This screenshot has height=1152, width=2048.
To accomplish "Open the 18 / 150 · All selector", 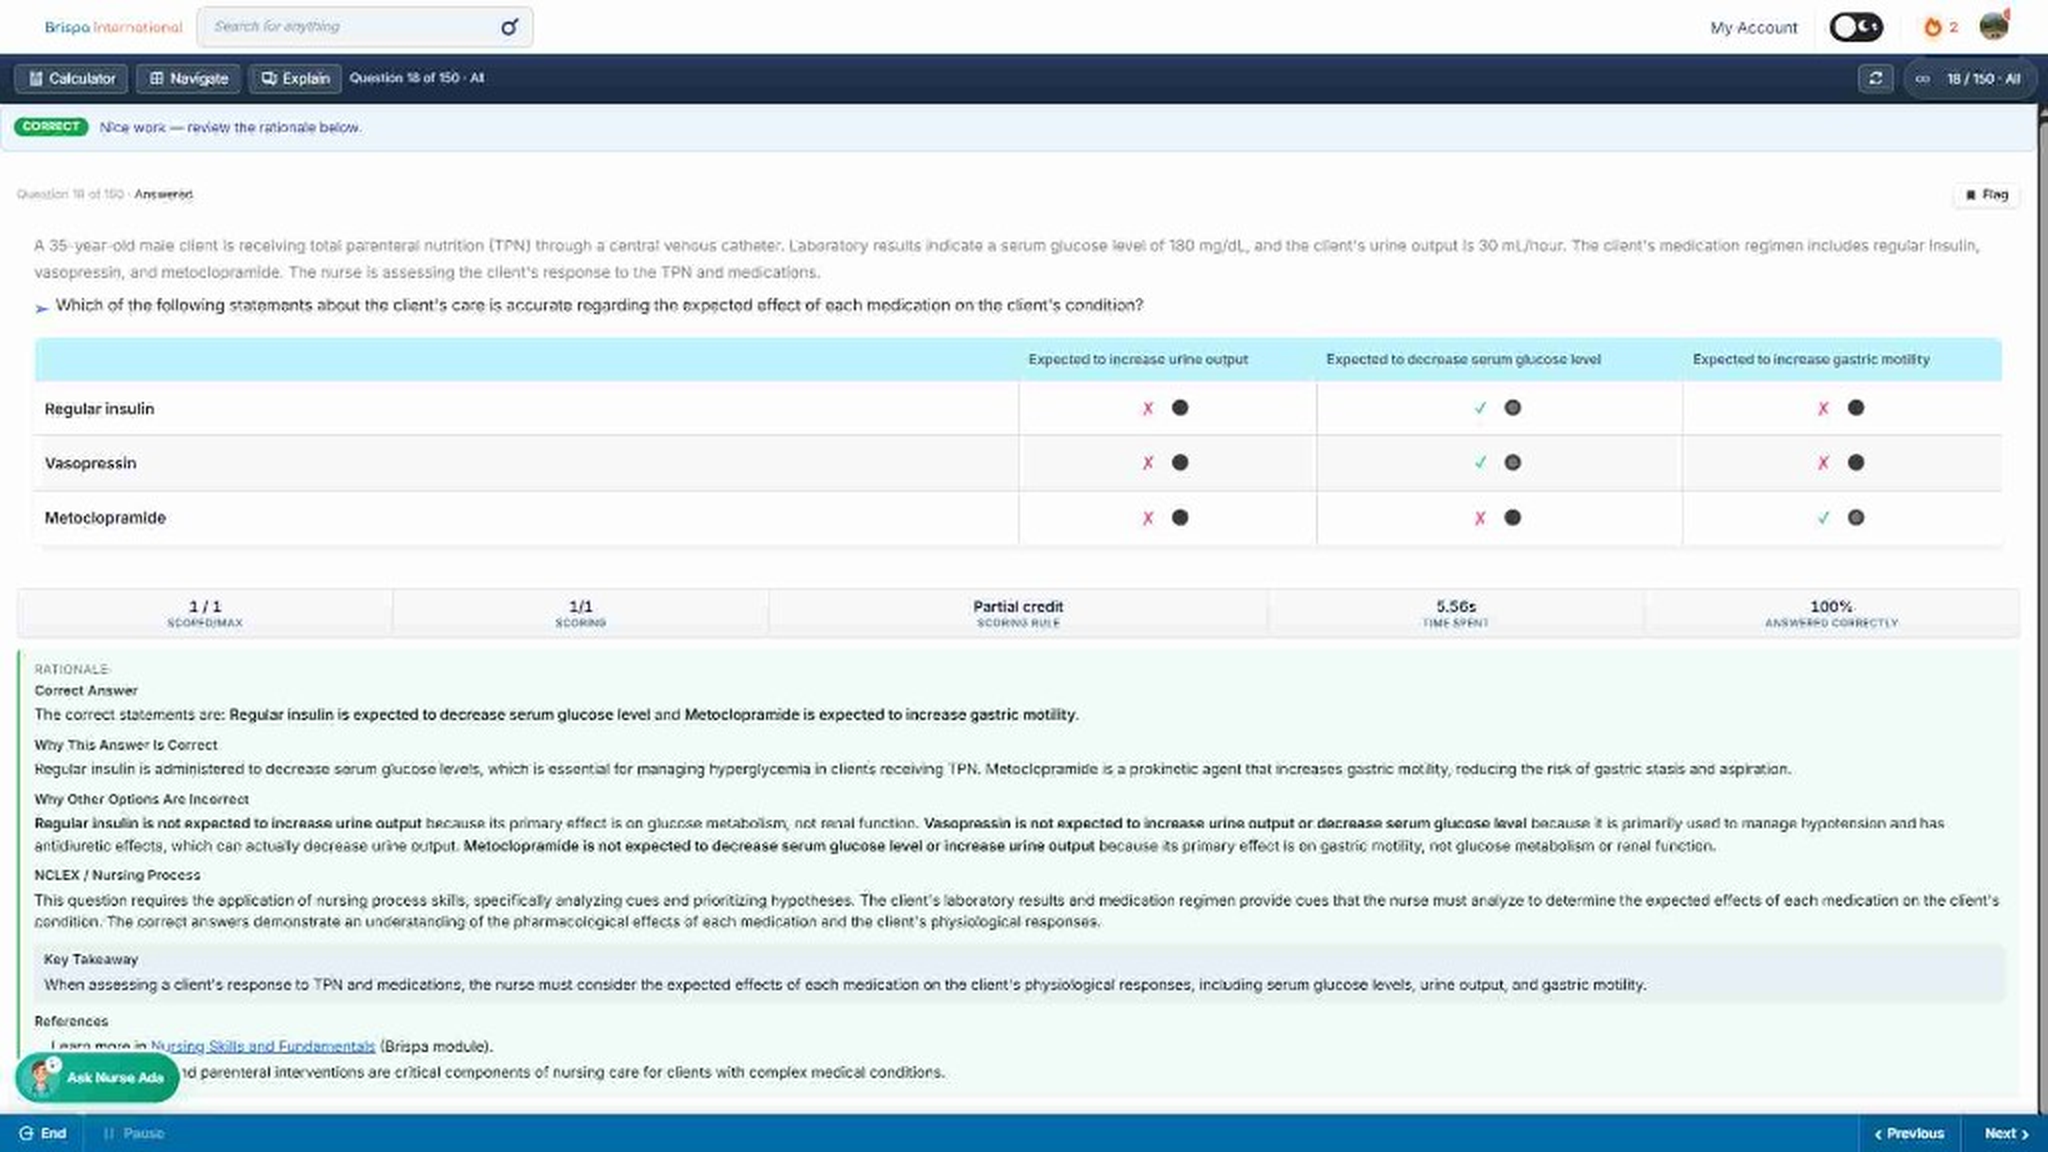I will pos(1969,78).
